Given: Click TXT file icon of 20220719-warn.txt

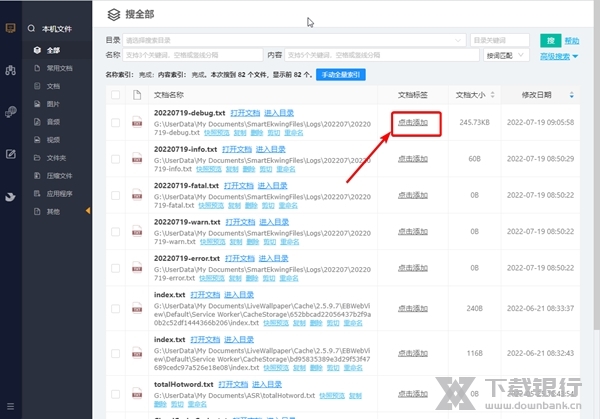Looking at the screenshot, I should (x=137, y=231).
